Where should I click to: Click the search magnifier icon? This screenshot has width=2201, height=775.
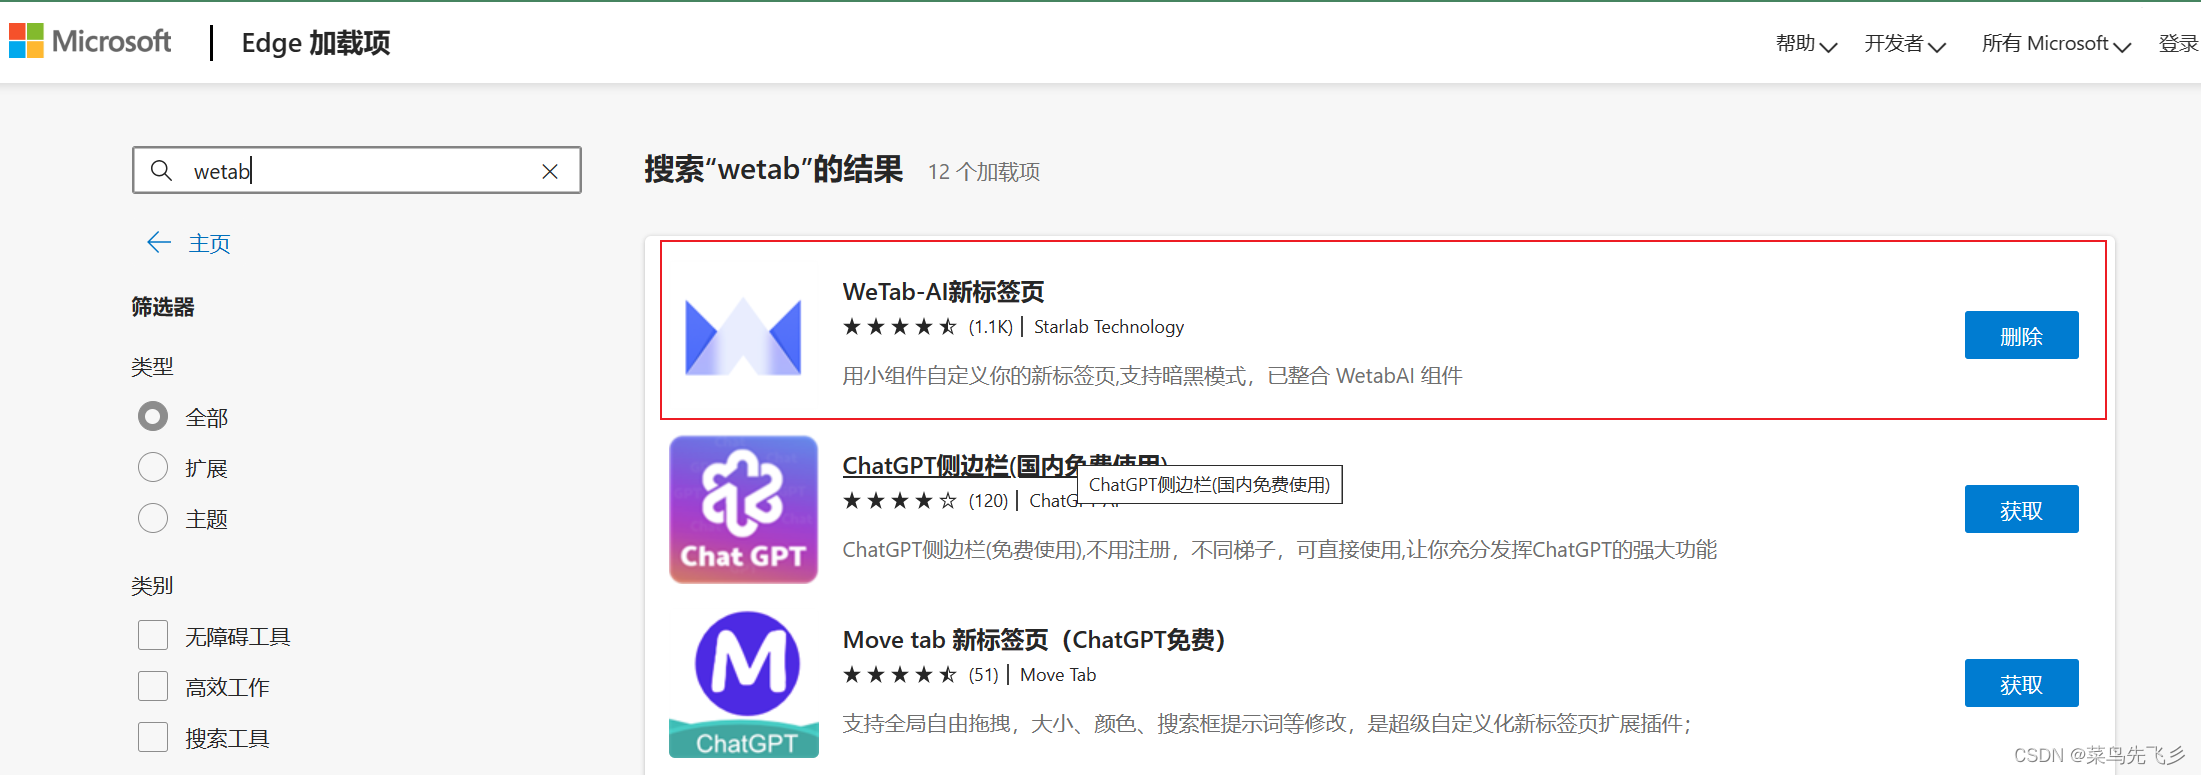point(161,170)
